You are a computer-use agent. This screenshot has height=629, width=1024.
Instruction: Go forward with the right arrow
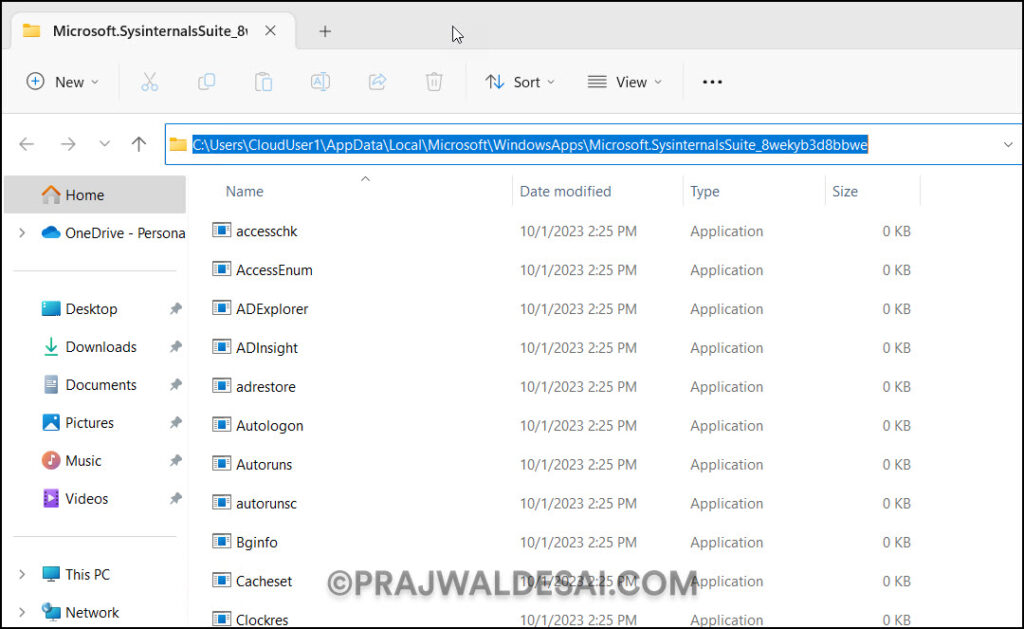tap(68, 144)
